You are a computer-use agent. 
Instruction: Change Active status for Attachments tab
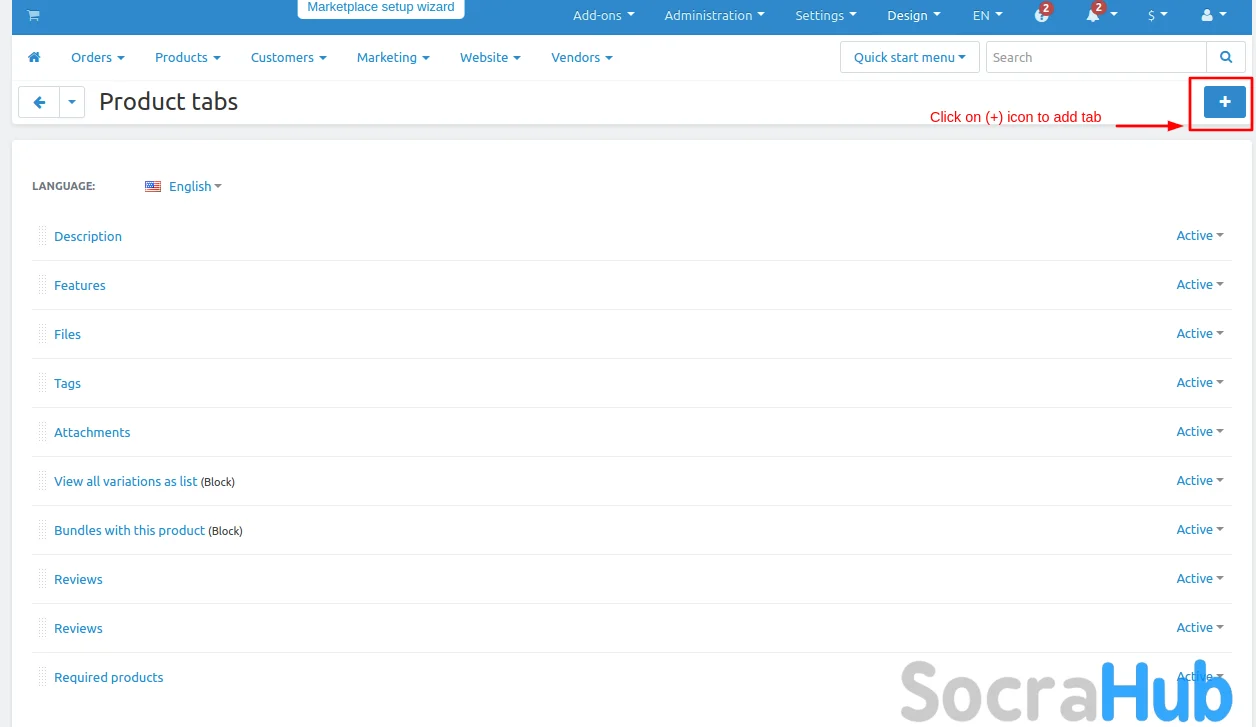click(x=1200, y=432)
